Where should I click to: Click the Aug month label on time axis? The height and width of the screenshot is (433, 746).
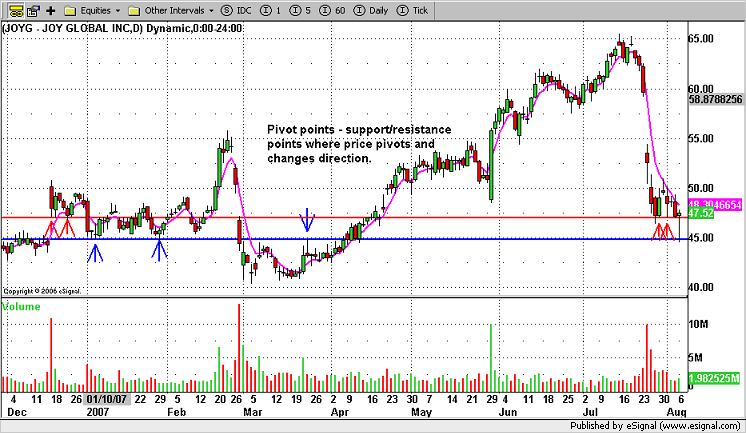pos(677,412)
